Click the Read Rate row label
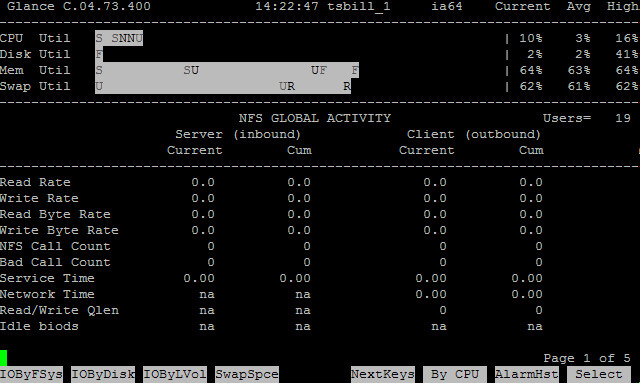The width and height of the screenshot is (640, 384). pyautogui.click(x=35, y=182)
